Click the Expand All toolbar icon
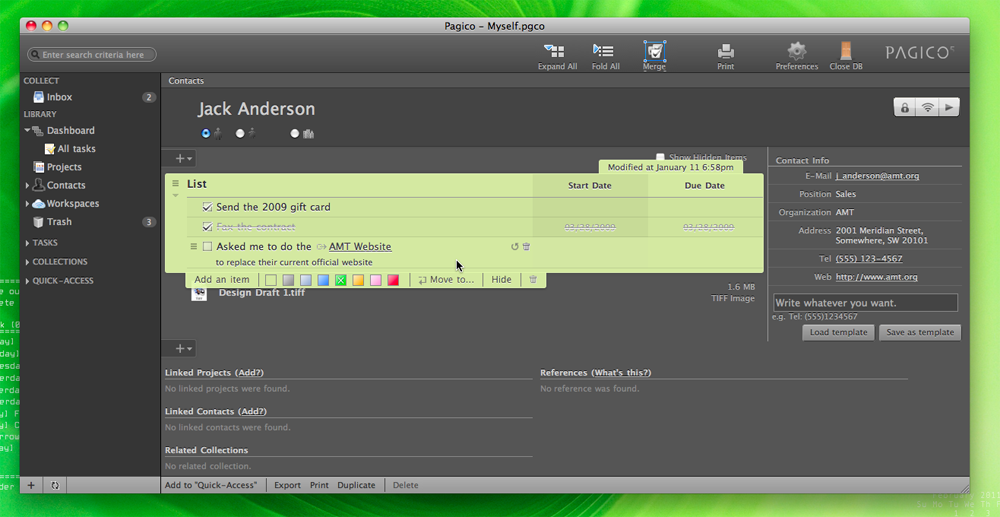Image resolution: width=1000 pixels, height=517 pixels. pyautogui.click(x=557, y=51)
